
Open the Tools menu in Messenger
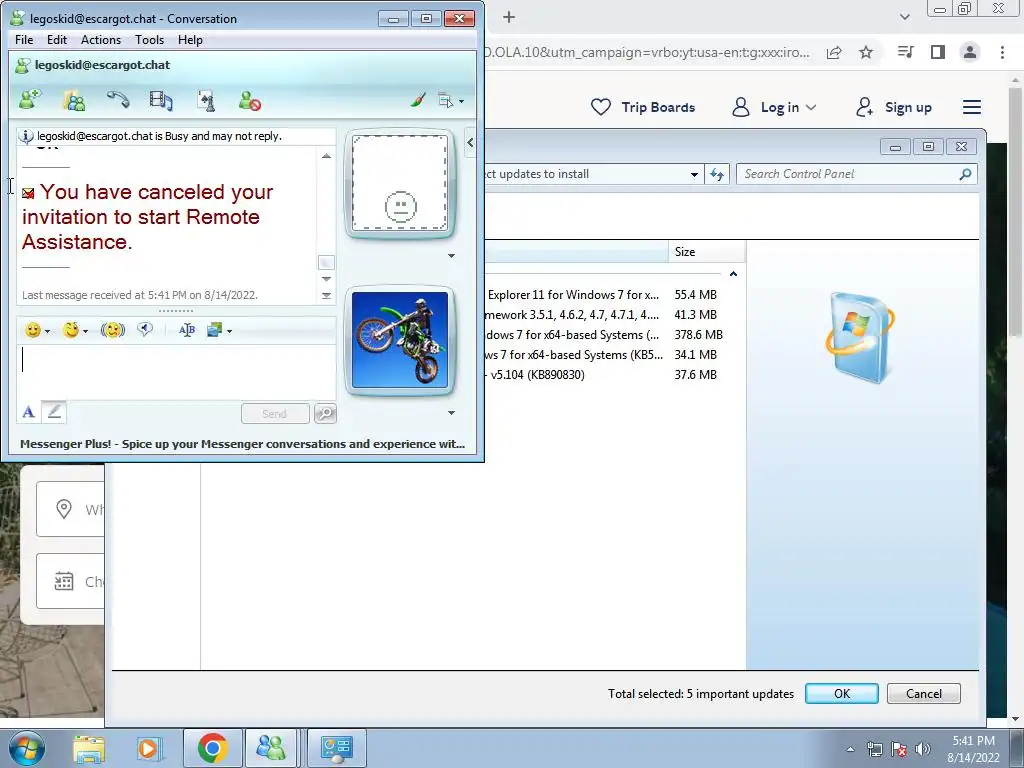[150, 40]
